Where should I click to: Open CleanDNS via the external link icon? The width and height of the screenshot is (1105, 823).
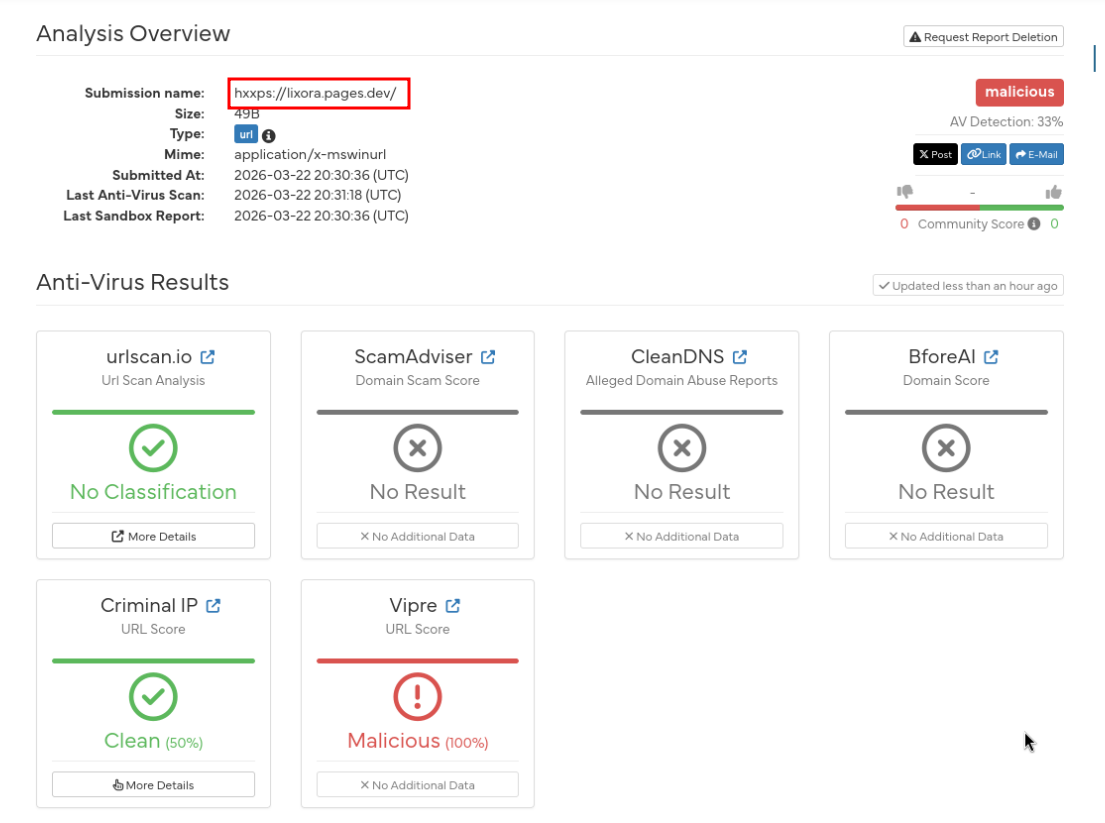click(x=739, y=355)
